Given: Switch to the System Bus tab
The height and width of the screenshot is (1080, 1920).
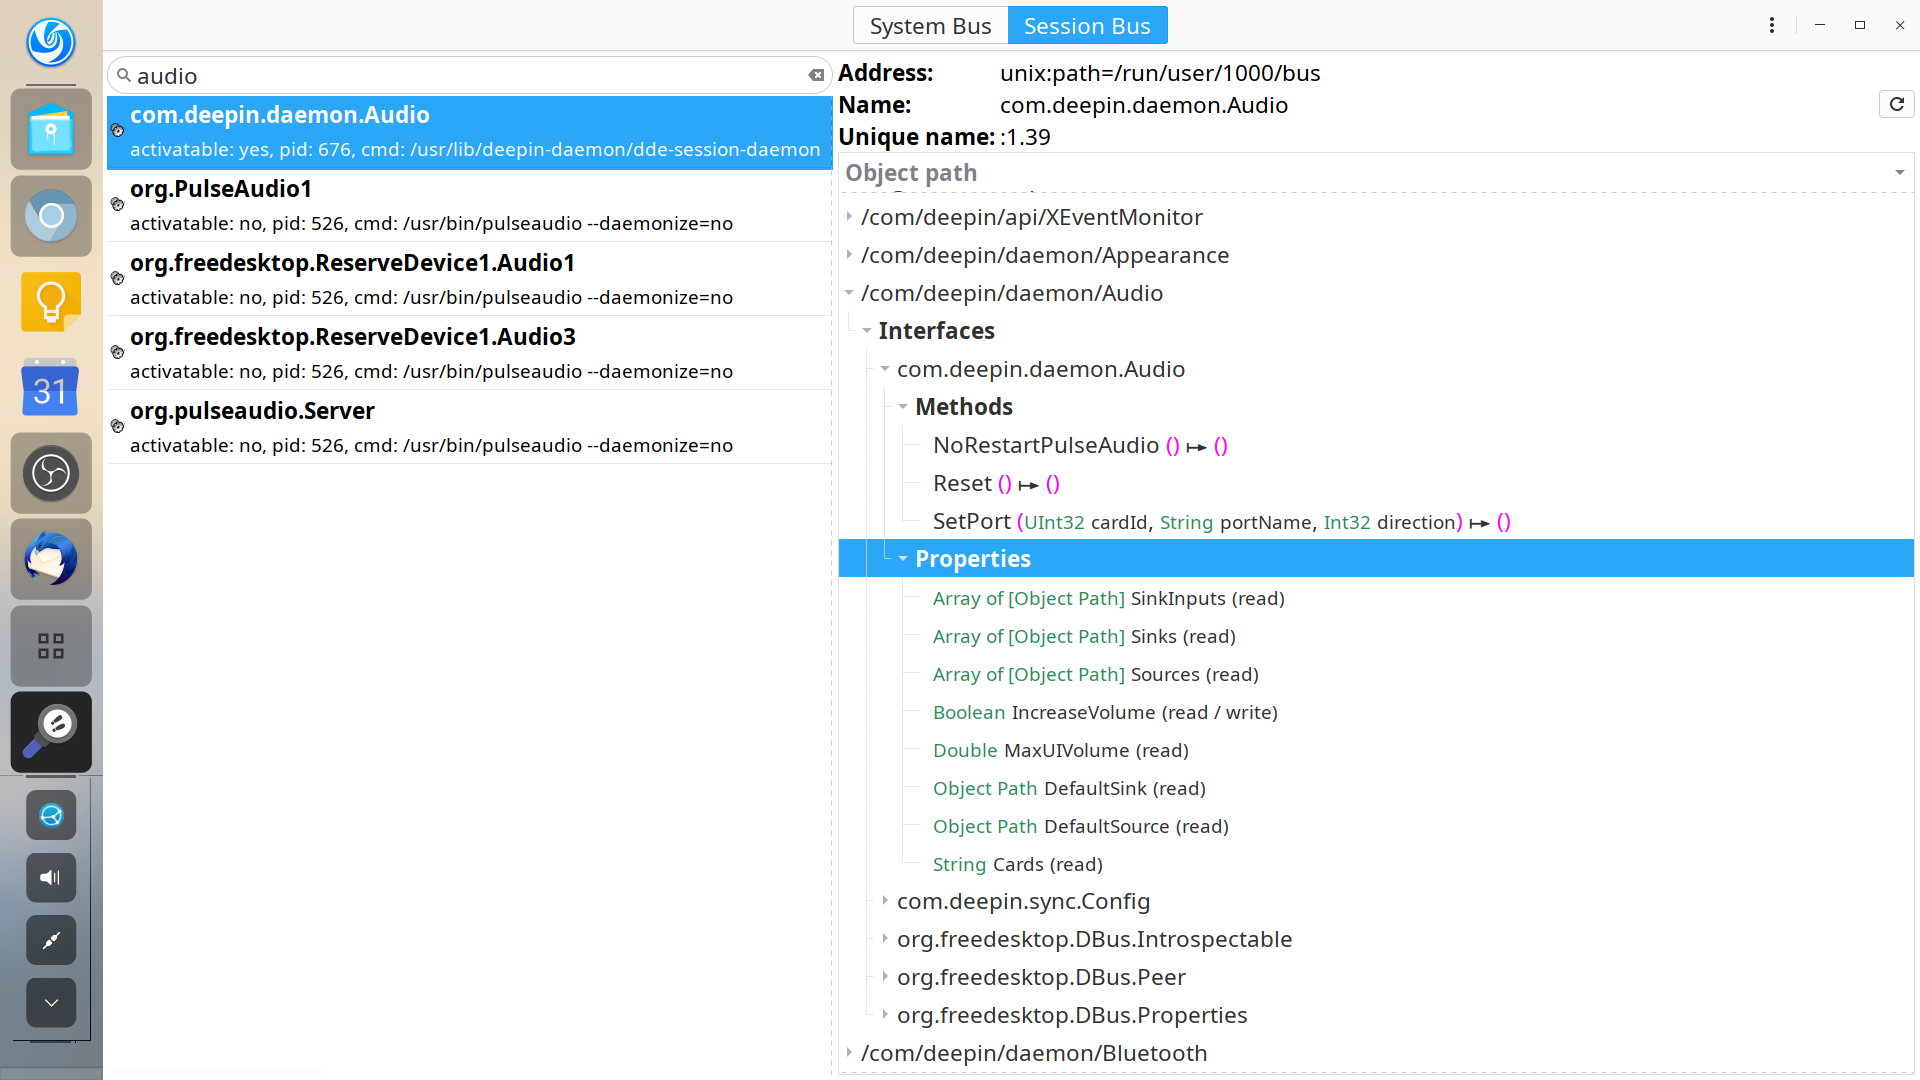Looking at the screenshot, I should [930, 26].
